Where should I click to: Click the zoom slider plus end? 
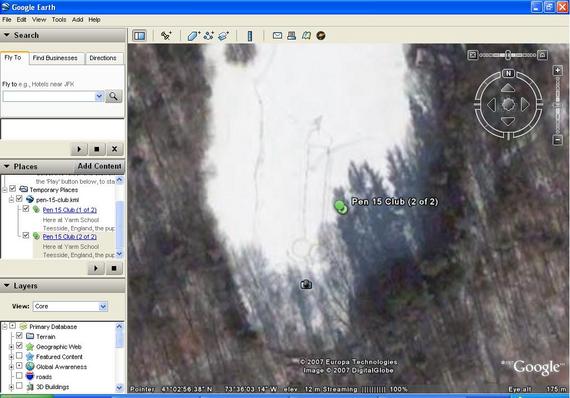pyautogui.click(x=558, y=71)
